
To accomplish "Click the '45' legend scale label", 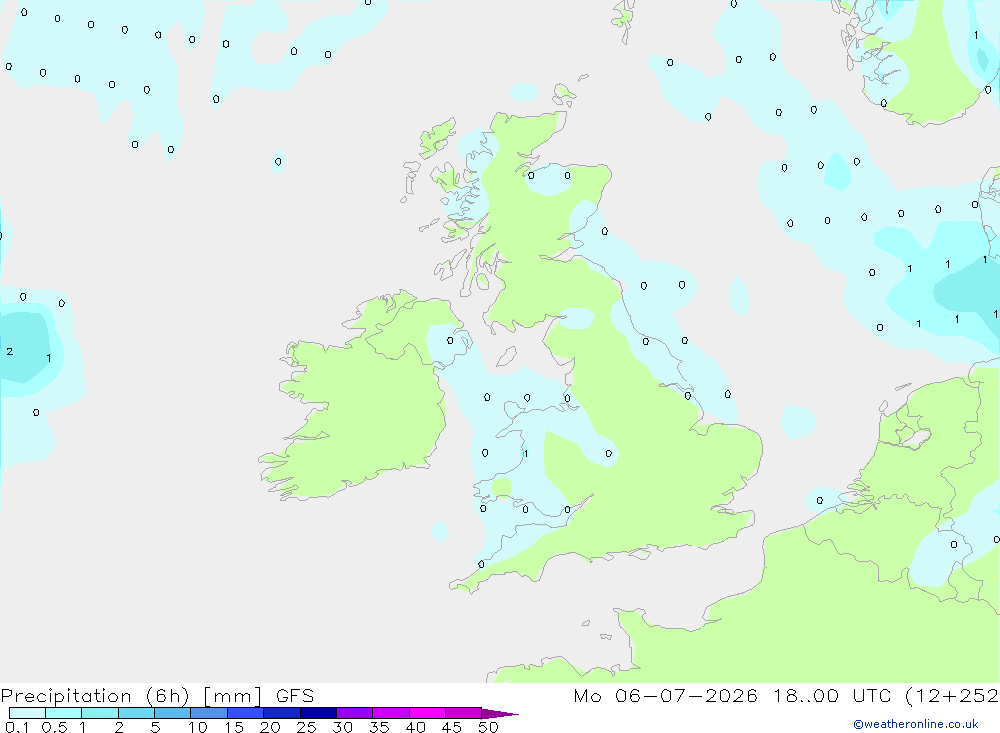I will [452, 727].
